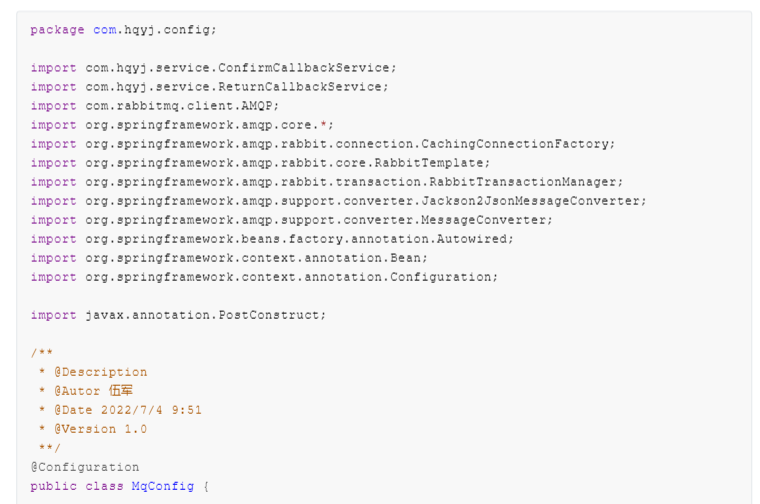Screen dimensions: 760x504
Task: Click the Jackson2JsonMessageConverter import line
Action: point(338,201)
